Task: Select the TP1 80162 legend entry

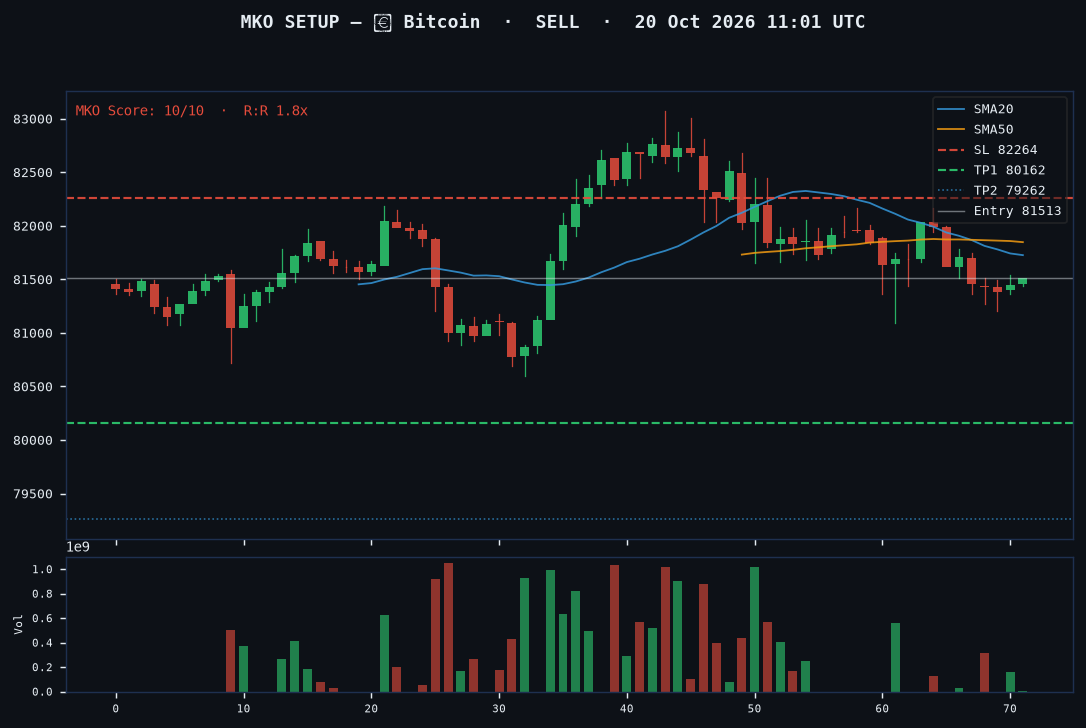Action: (990, 170)
